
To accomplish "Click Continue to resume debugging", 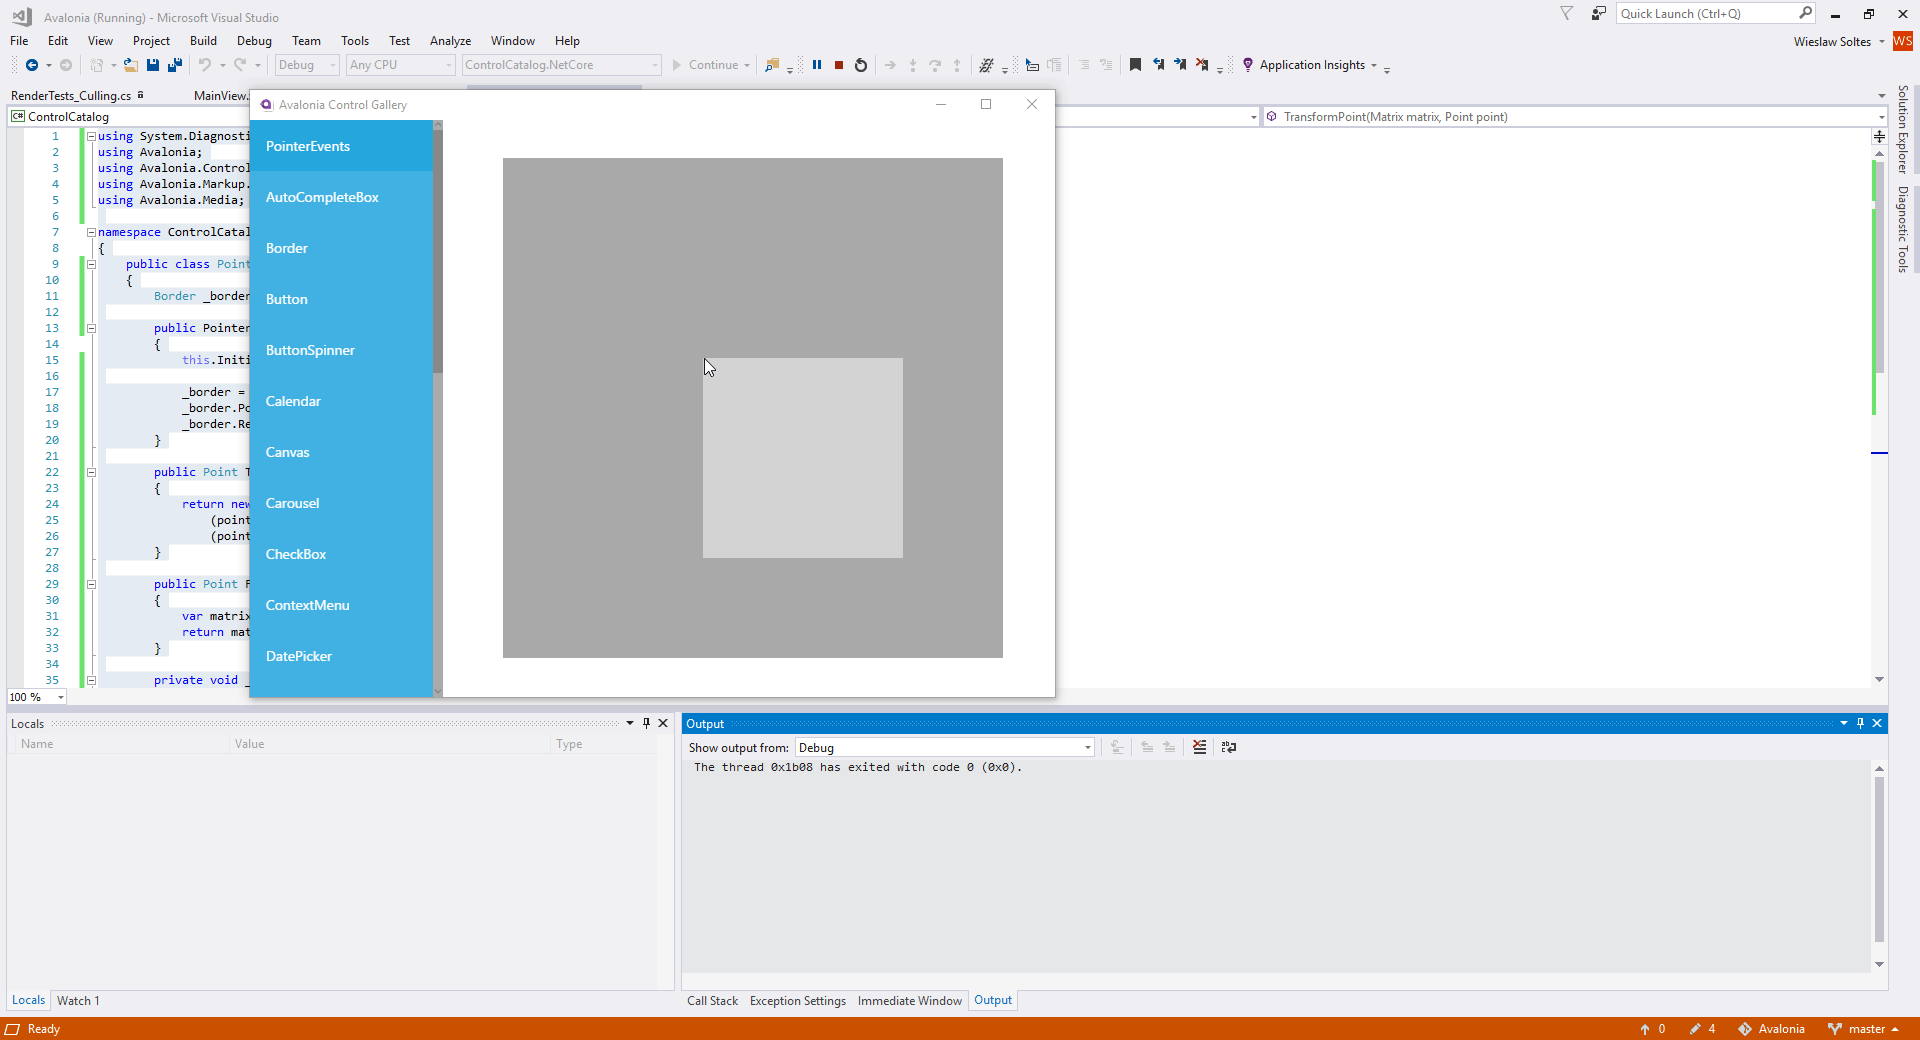I will pyautogui.click(x=710, y=65).
